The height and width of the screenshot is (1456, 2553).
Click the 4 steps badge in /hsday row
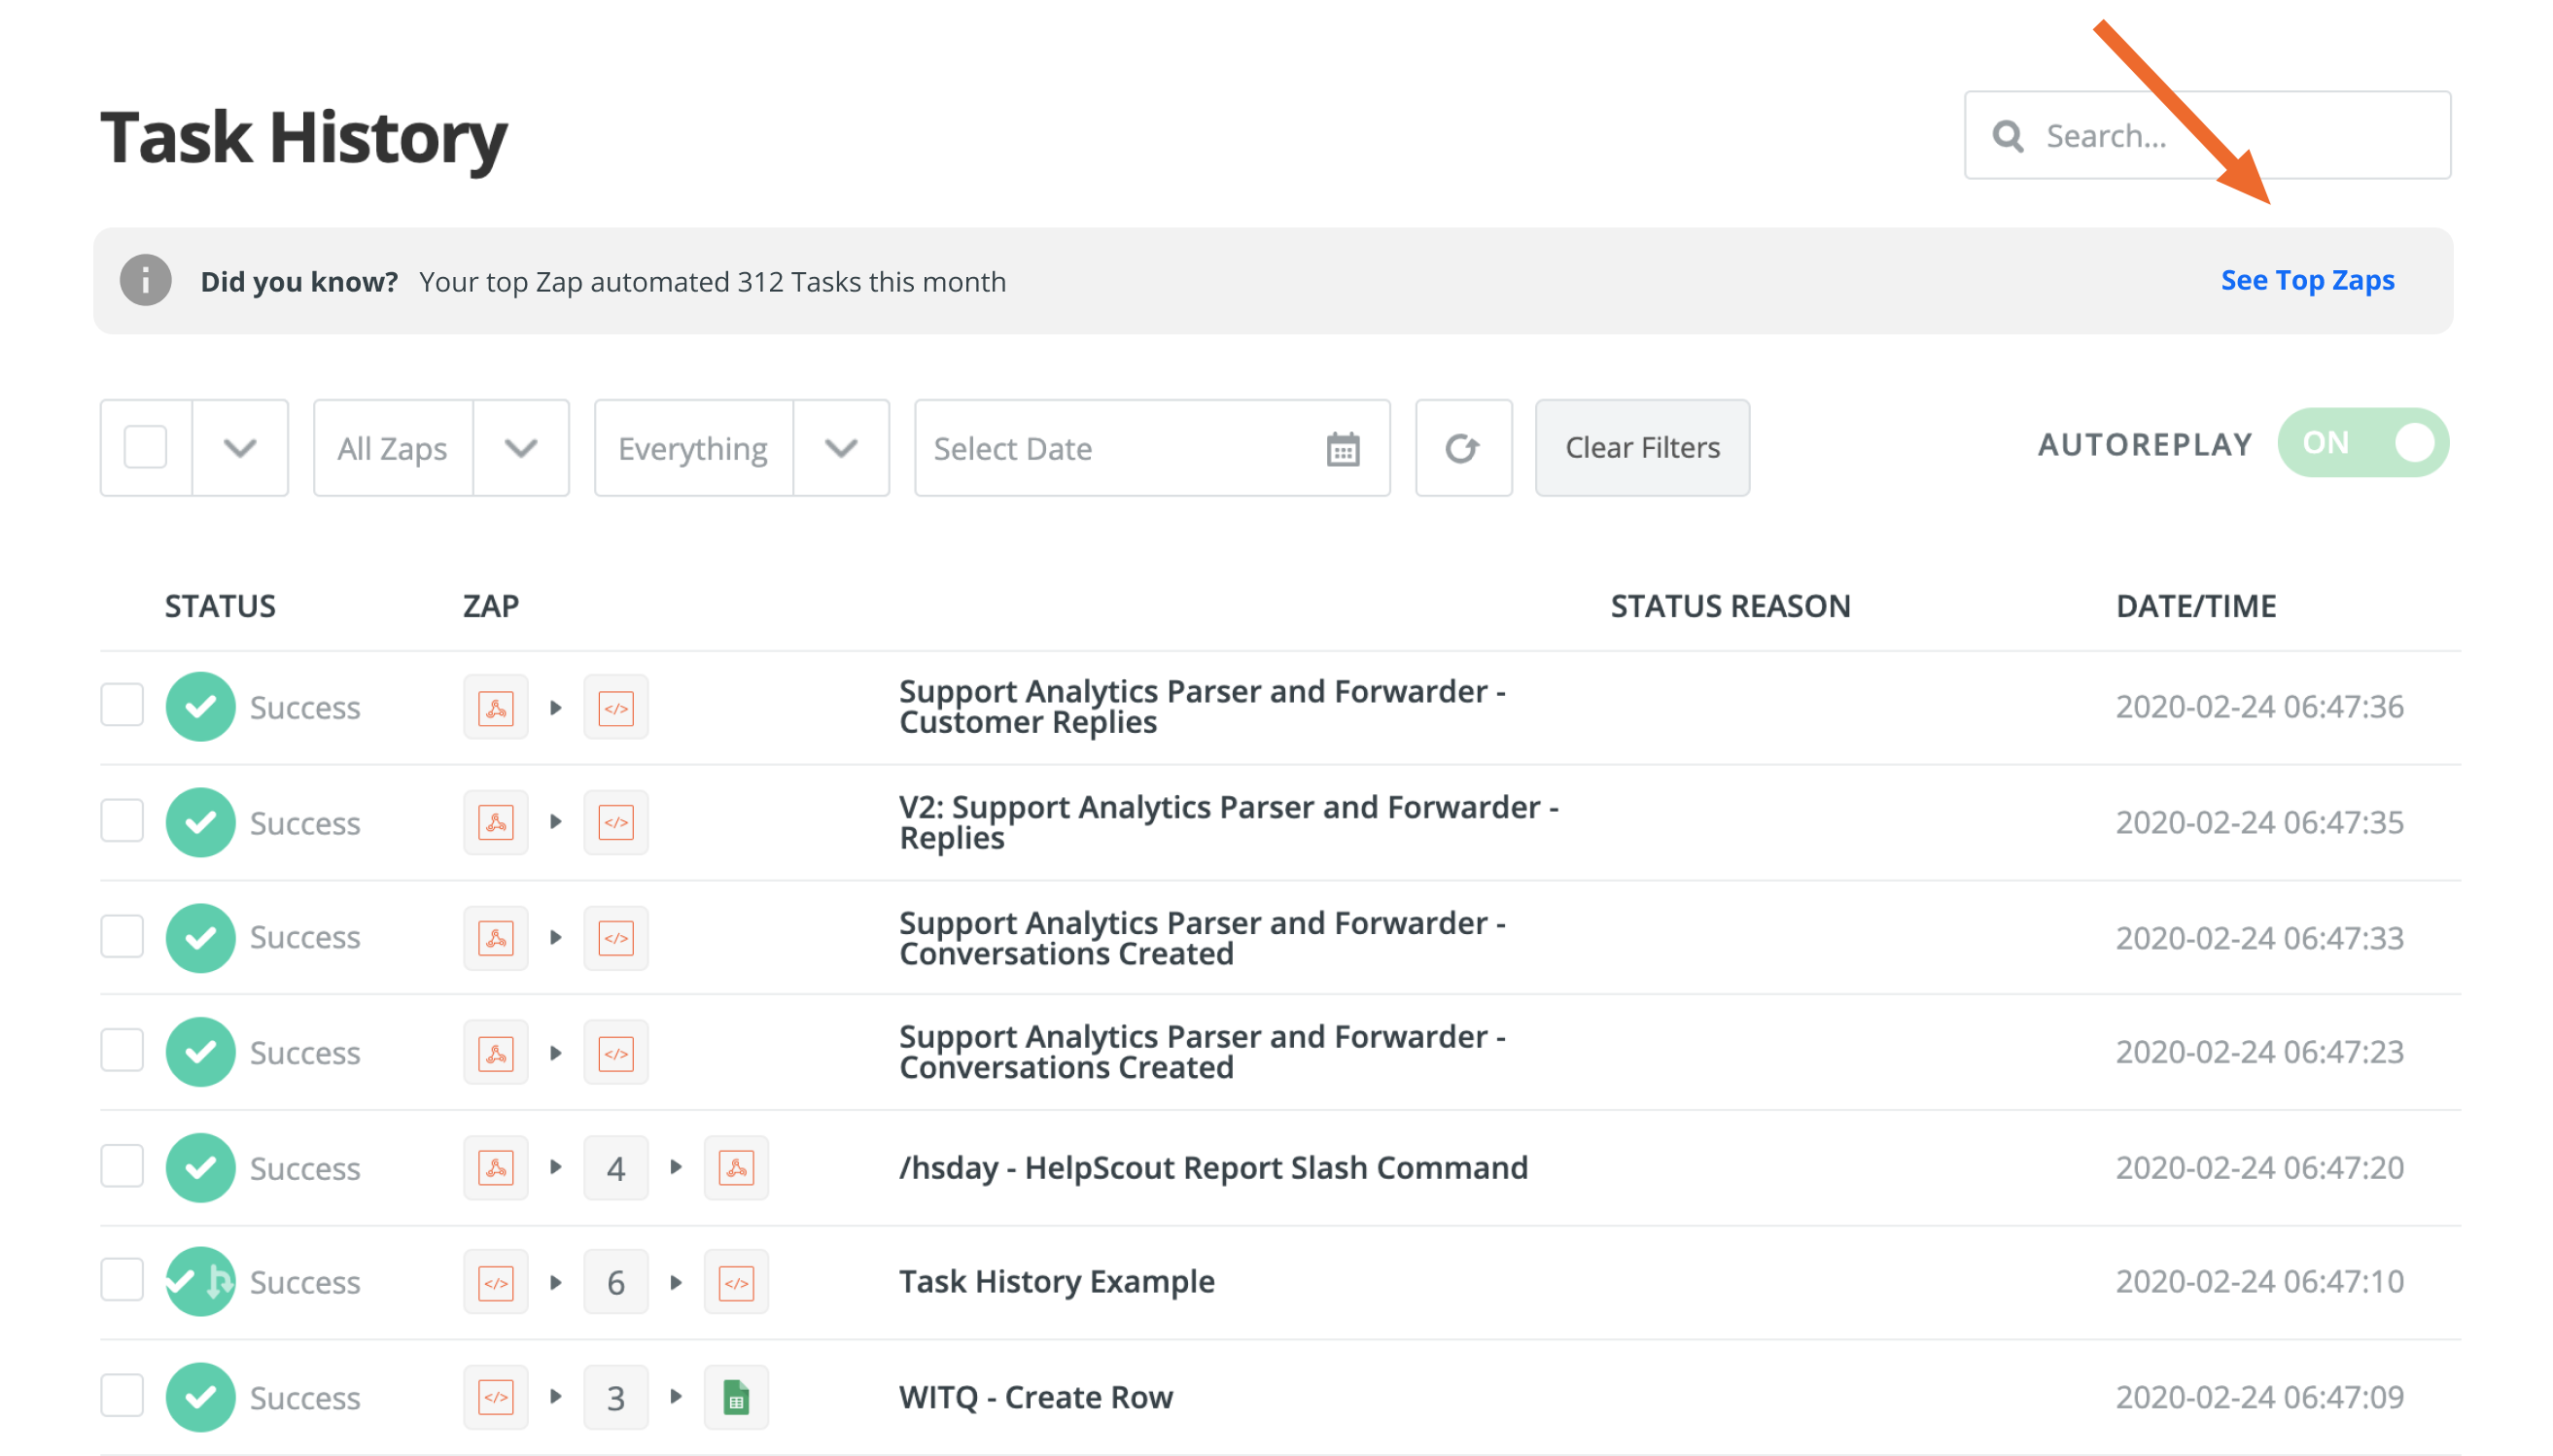[615, 1168]
